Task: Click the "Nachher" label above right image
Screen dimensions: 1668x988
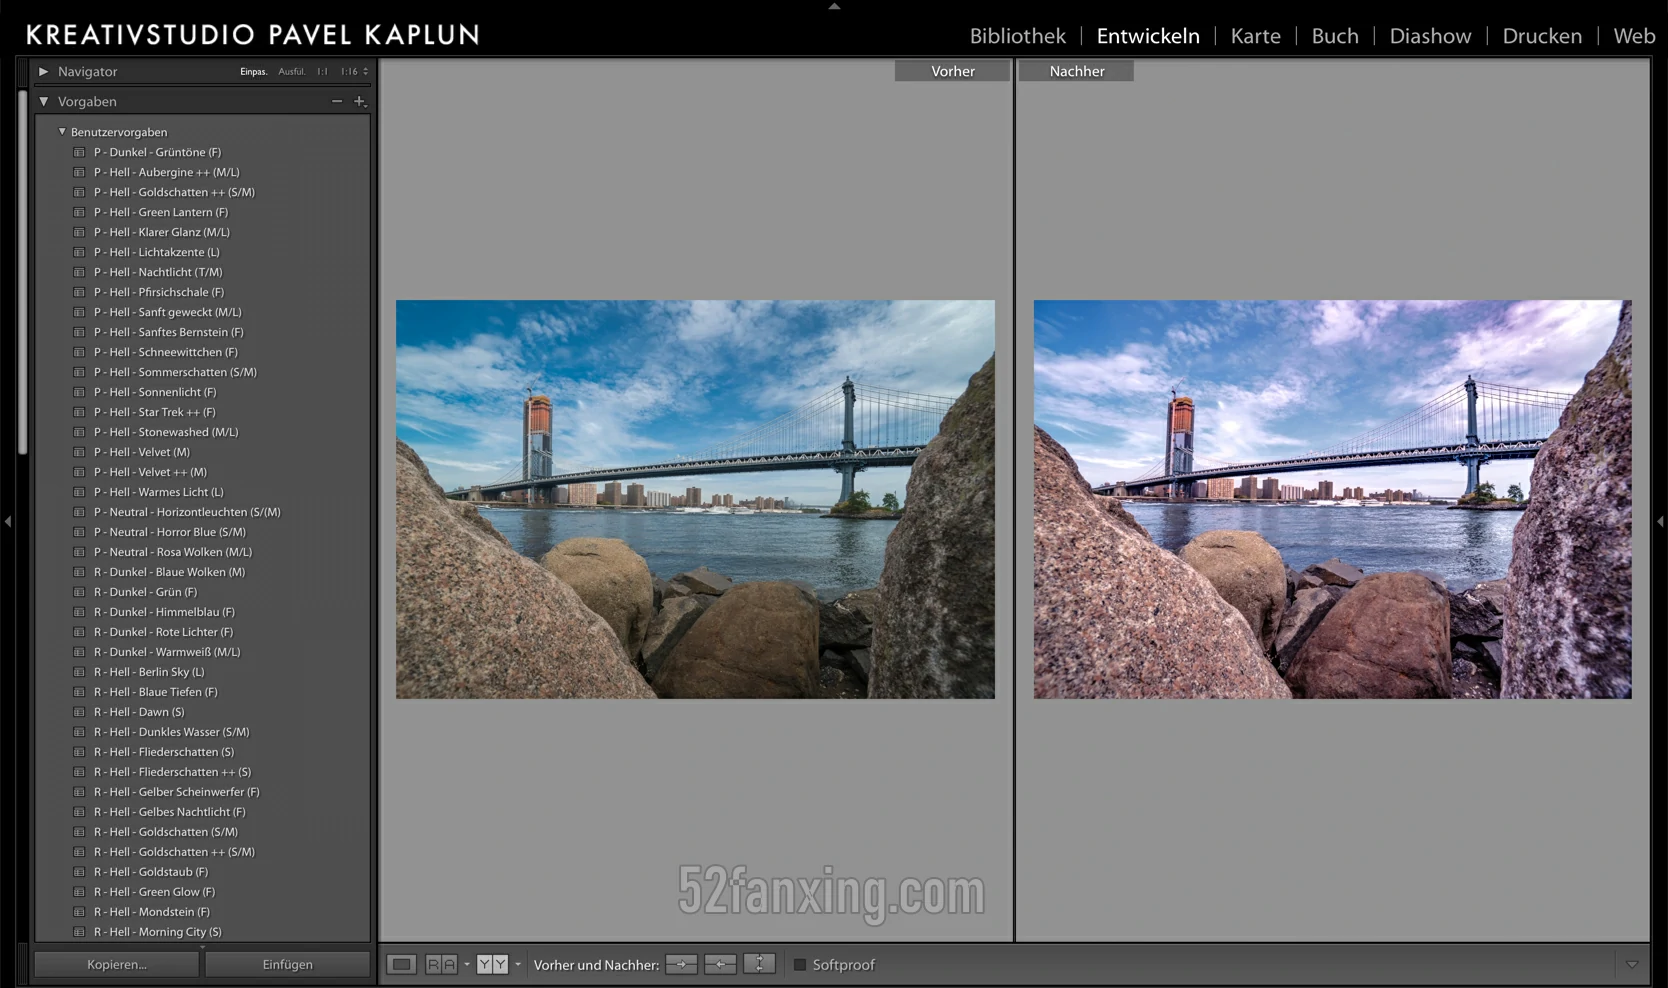Action: pos(1077,71)
